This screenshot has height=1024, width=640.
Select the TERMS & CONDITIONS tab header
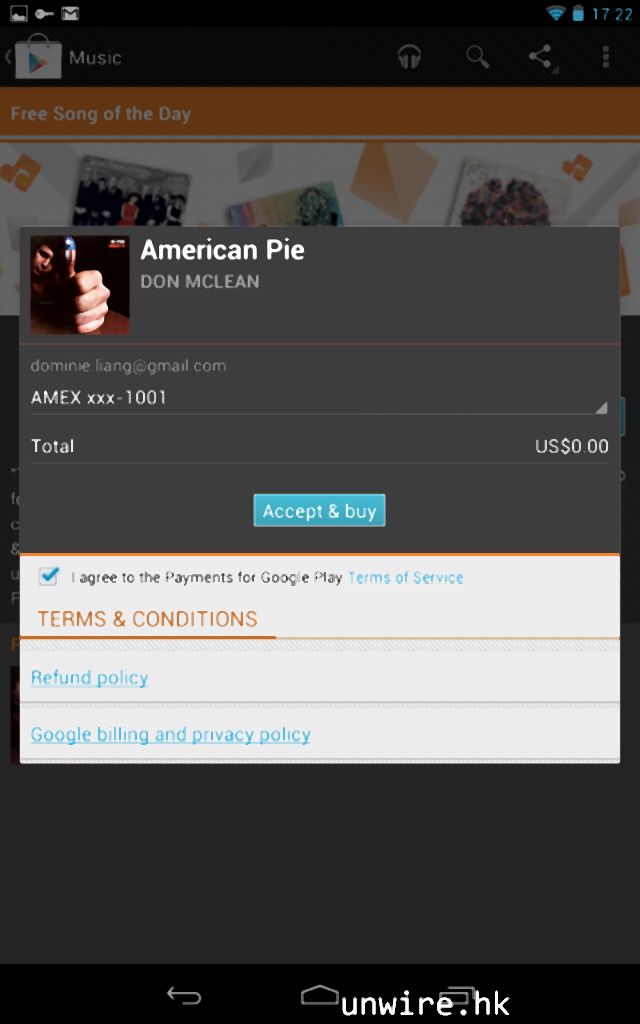(148, 619)
